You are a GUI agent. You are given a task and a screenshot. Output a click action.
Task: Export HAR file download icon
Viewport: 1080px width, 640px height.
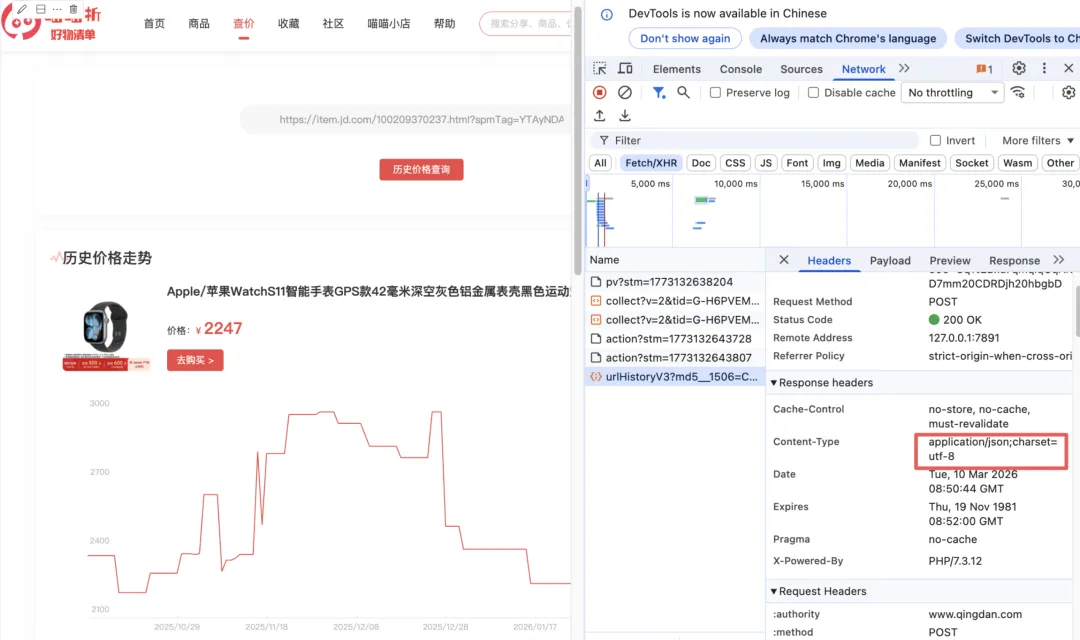[x=625, y=115]
